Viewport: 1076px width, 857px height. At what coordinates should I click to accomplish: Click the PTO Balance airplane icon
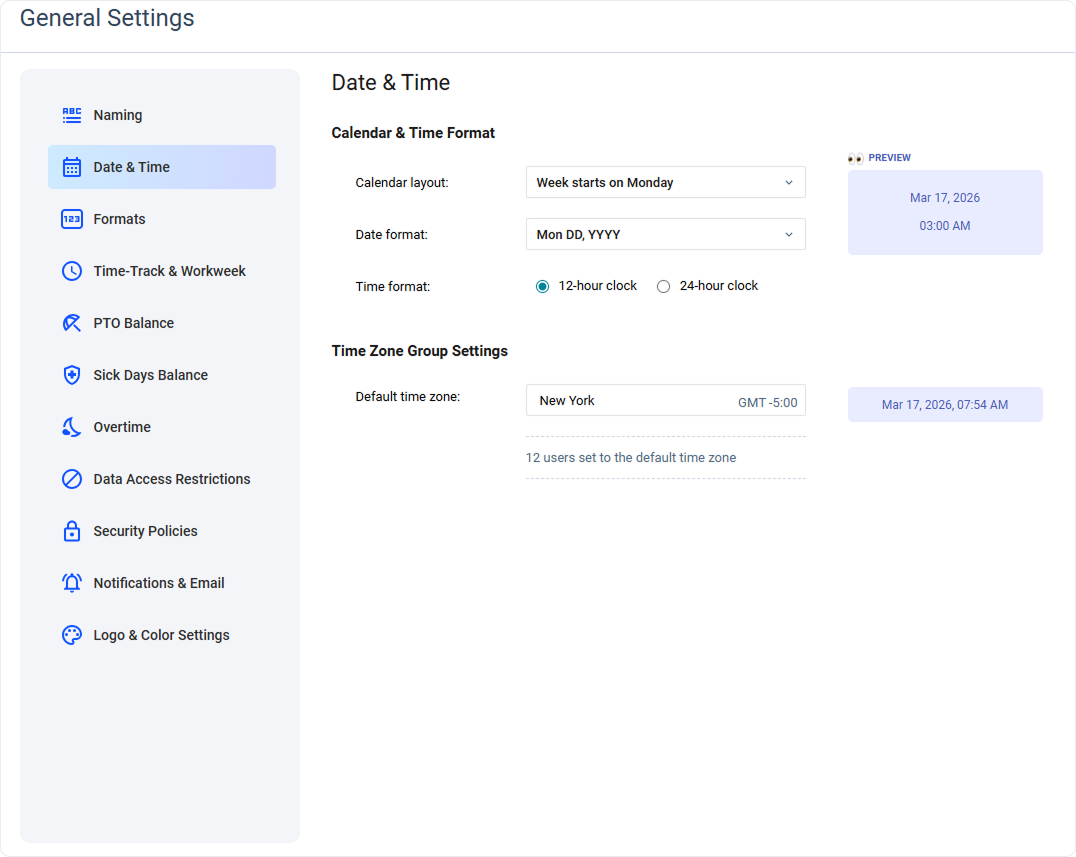click(x=71, y=323)
